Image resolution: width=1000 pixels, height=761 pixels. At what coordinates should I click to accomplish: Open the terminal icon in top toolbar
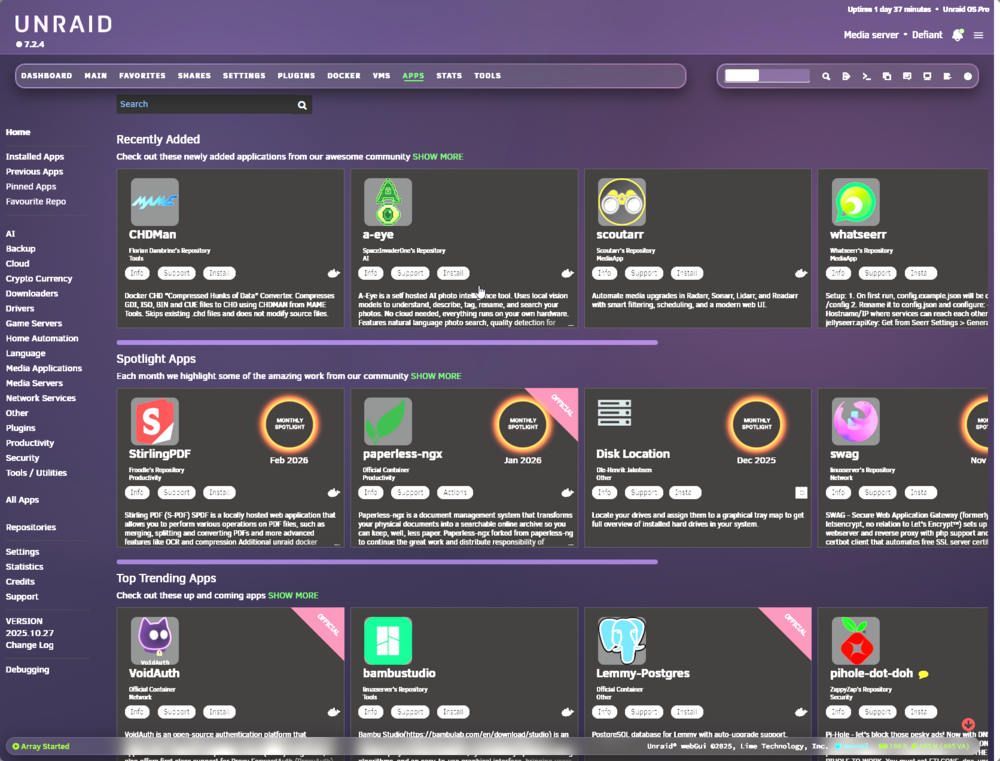pos(866,76)
